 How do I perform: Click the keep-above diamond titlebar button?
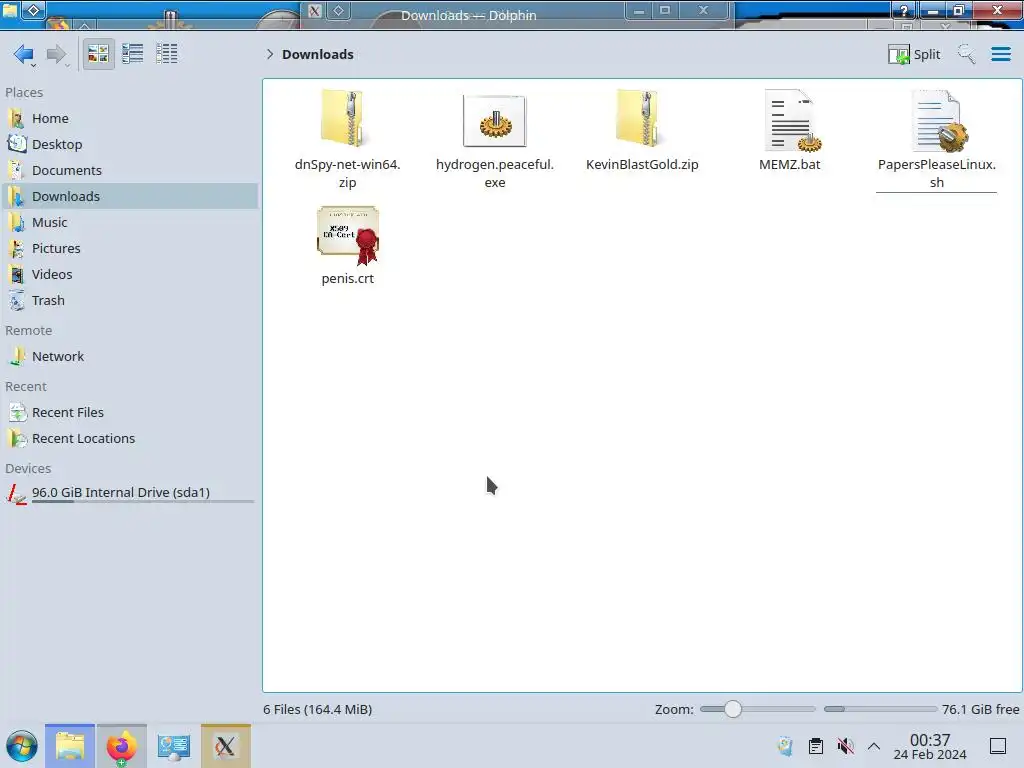pyautogui.click(x=35, y=10)
